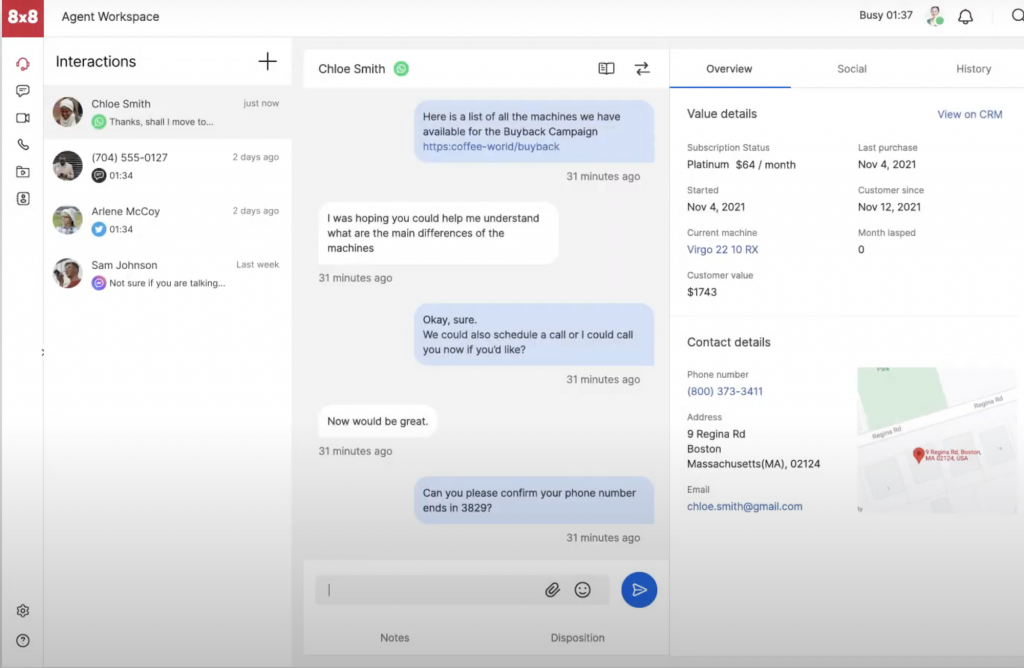The height and width of the screenshot is (668, 1024).
Task: Open the video meetings sidebar icon
Action: tap(22, 118)
